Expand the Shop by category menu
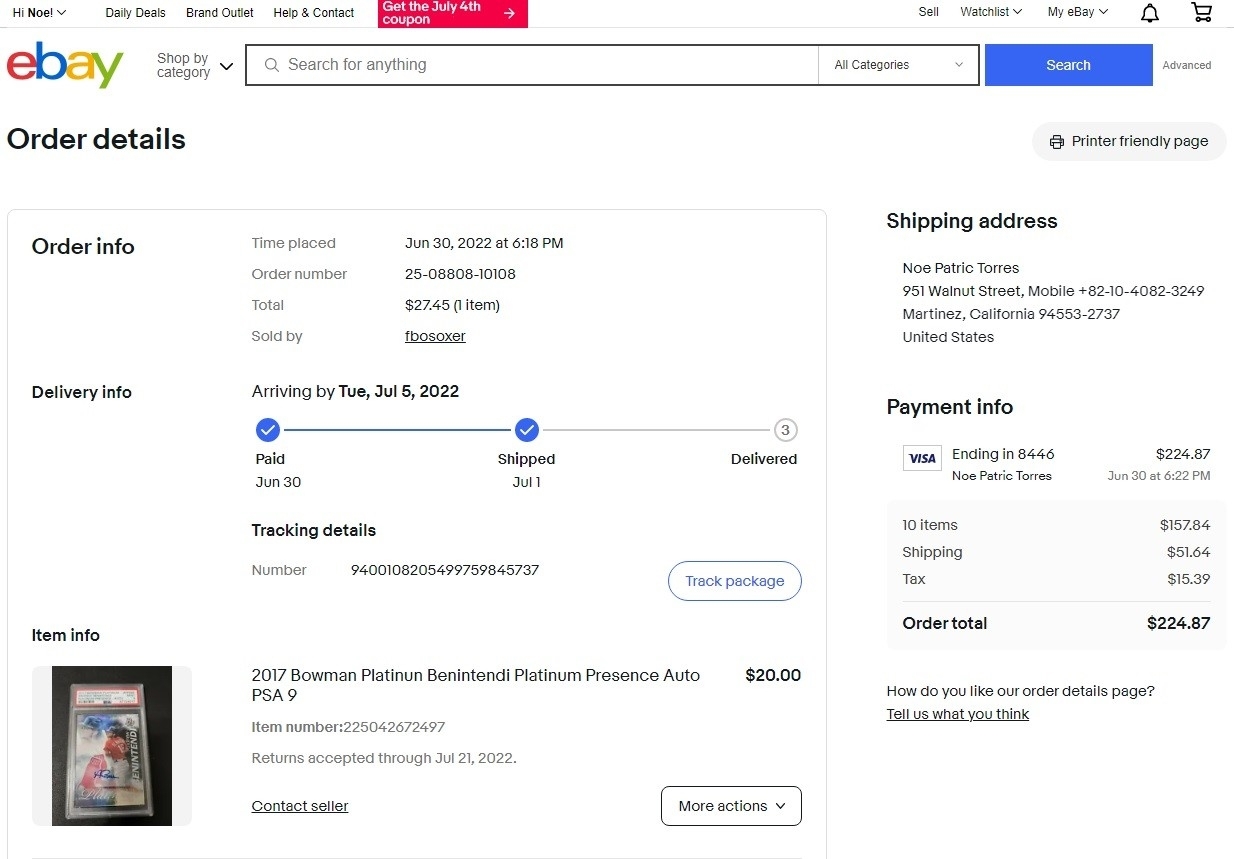The width and height of the screenshot is (1234, 859). [195, 65]
